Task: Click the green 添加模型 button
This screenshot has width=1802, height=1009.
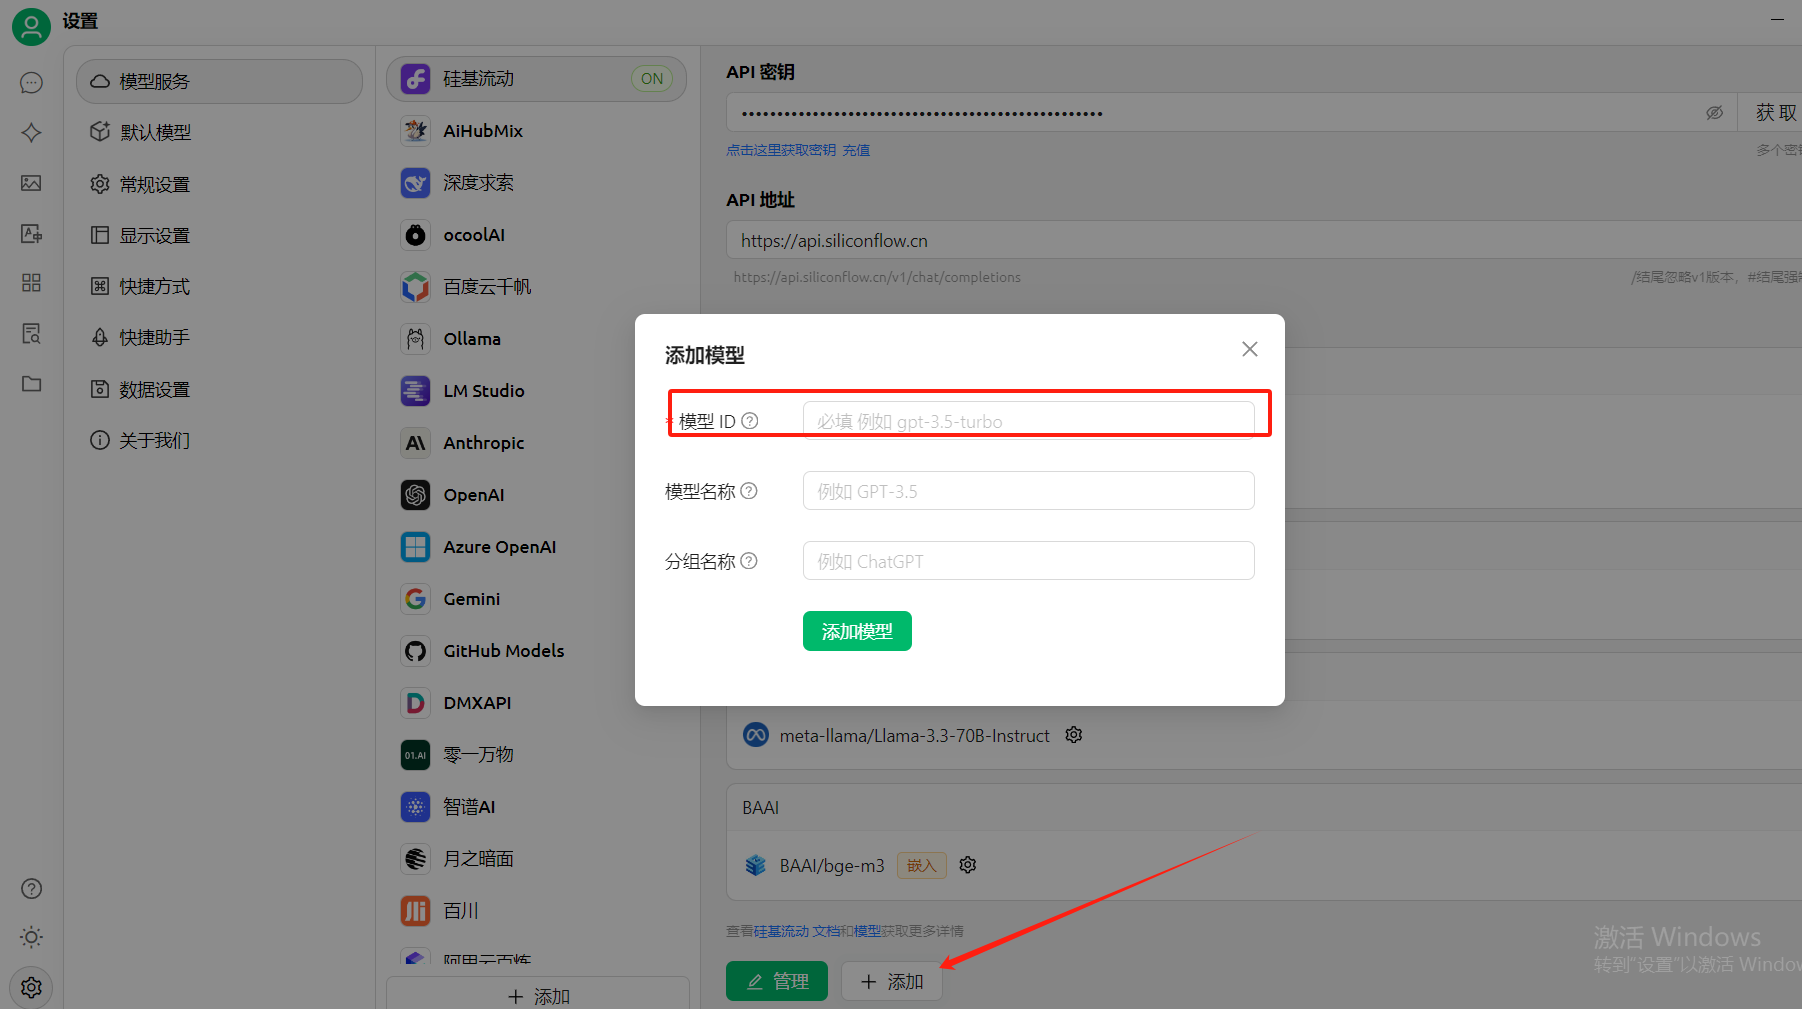Action: (857, 631)
